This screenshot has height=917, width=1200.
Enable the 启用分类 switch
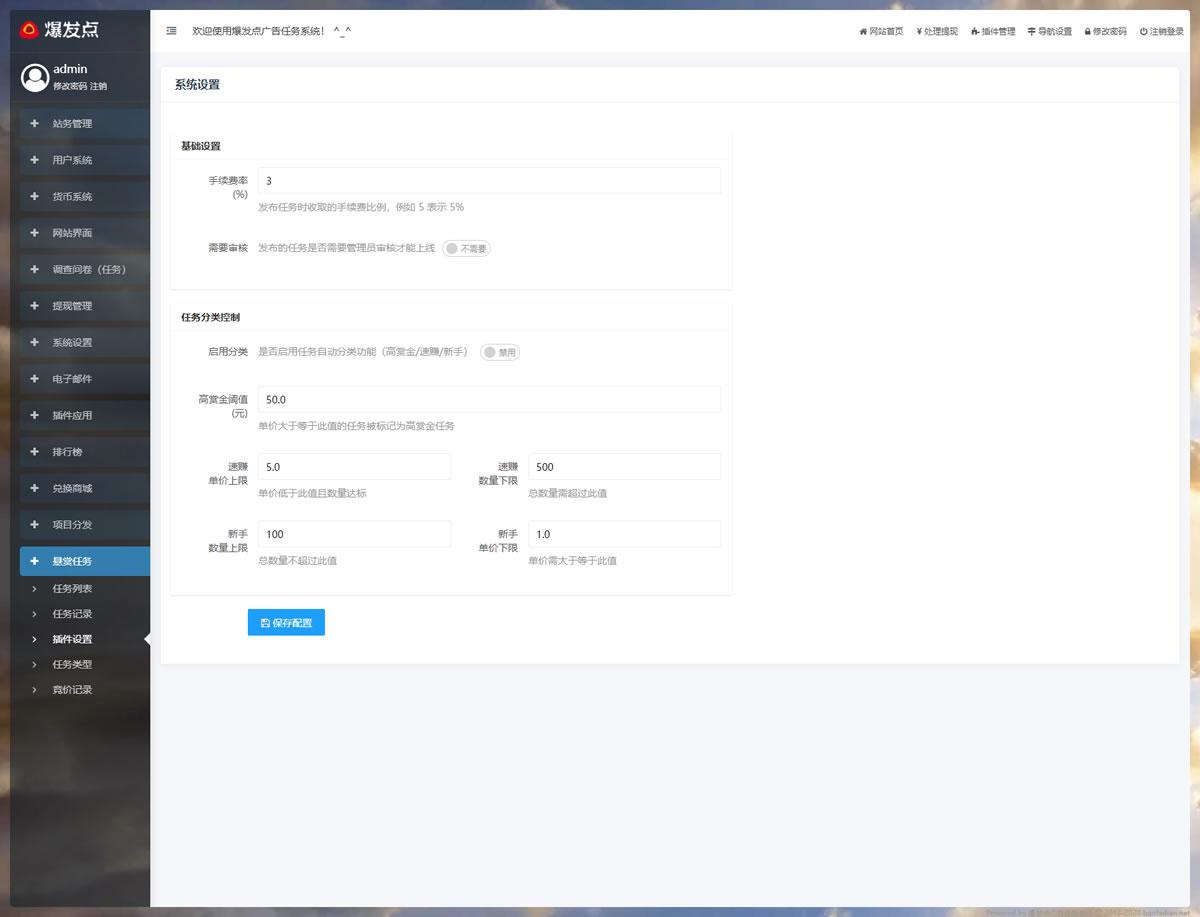click(500, 352)
